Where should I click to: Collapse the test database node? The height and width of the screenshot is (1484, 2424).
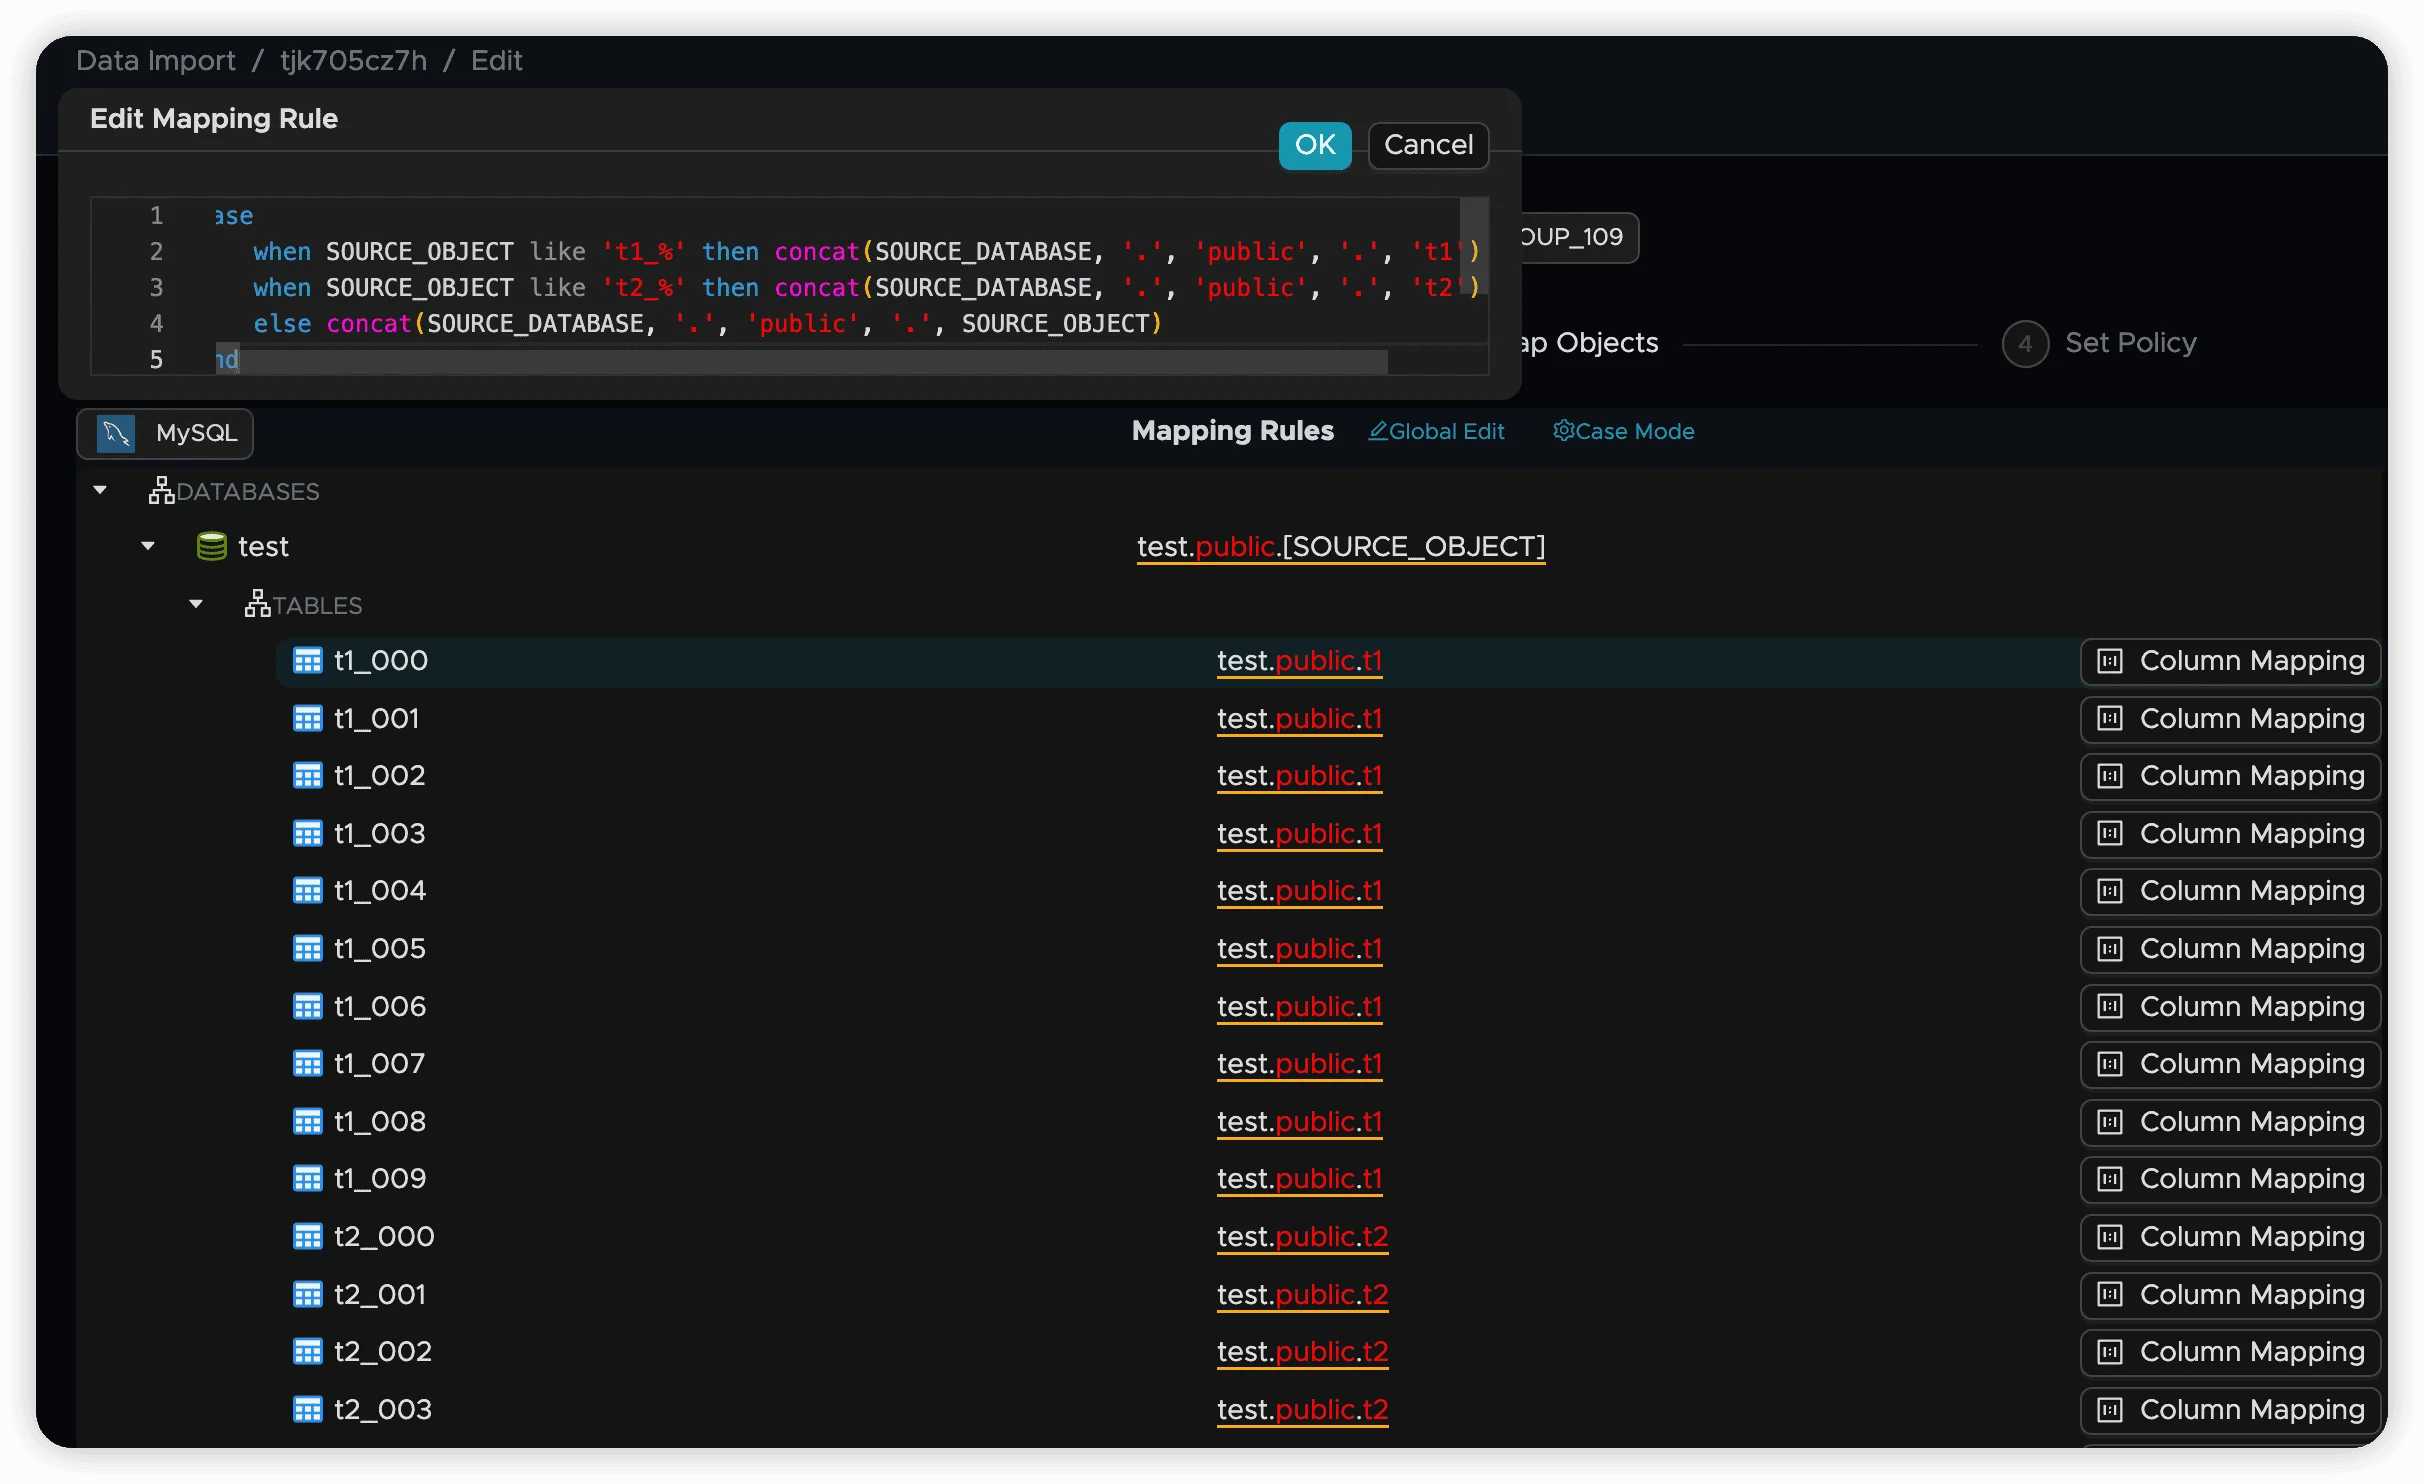coord(148,546)
